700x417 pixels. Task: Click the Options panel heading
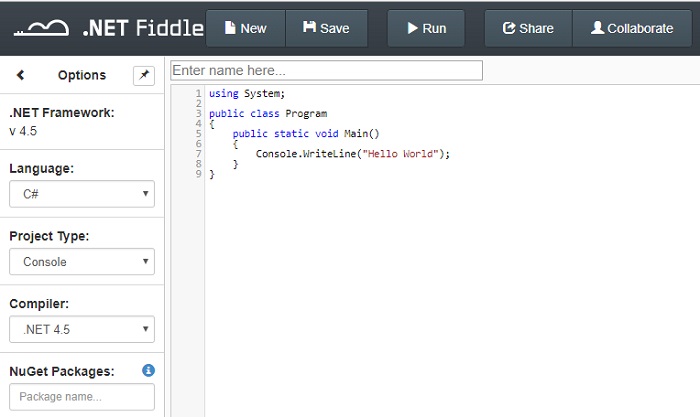point(82,75)
